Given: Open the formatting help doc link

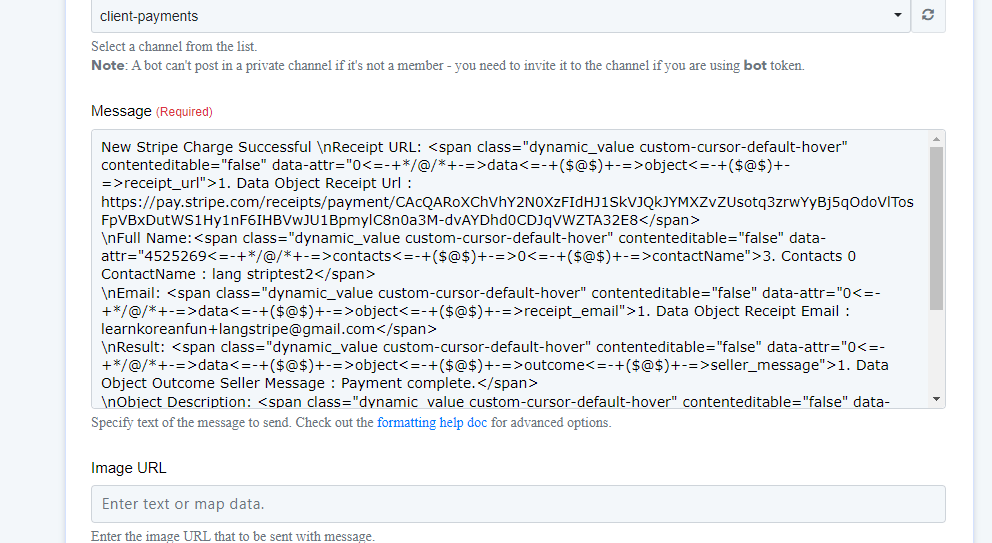Looking at the screenshot, I should (x=432, y=422).
